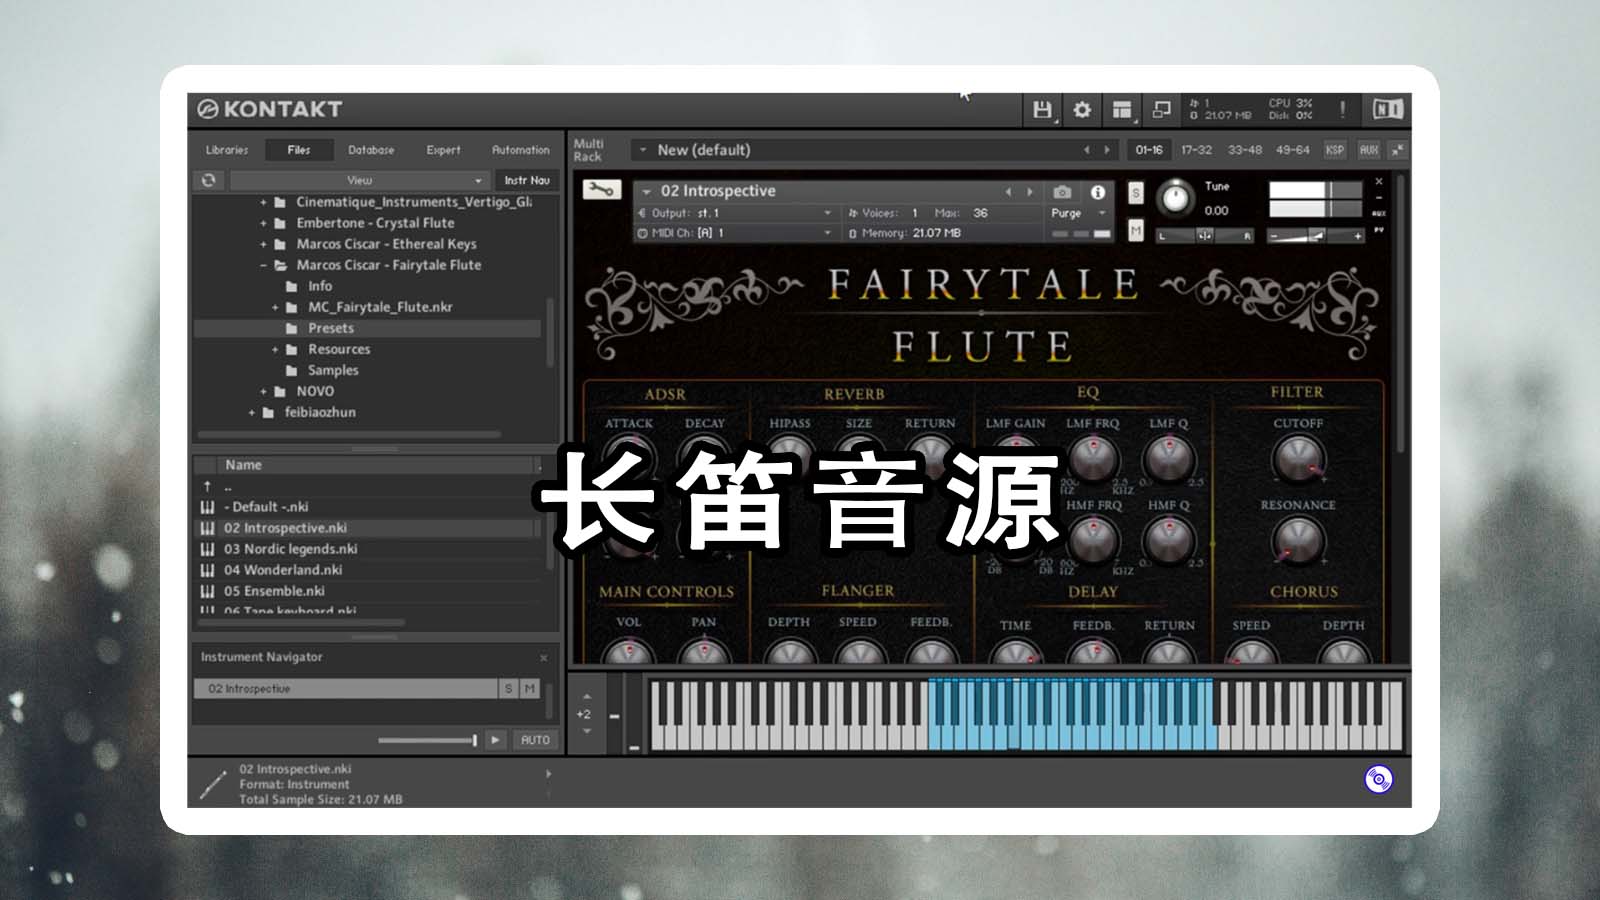Mute 02 Introspective in Instrument Navigator
The width and height of the screenshot is (1600, 900).
[530, 688]
